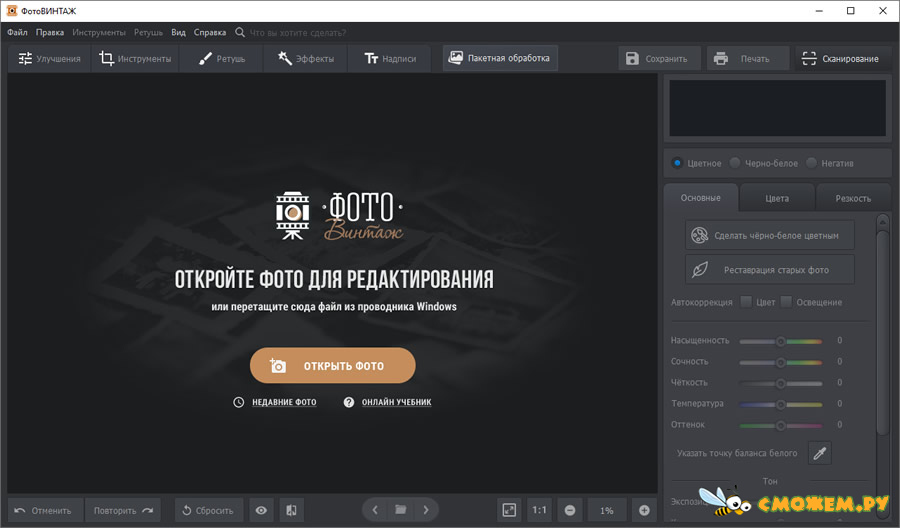Set zoom to 1:1 button
Screen dimensions: 900x528
(539, 510)
